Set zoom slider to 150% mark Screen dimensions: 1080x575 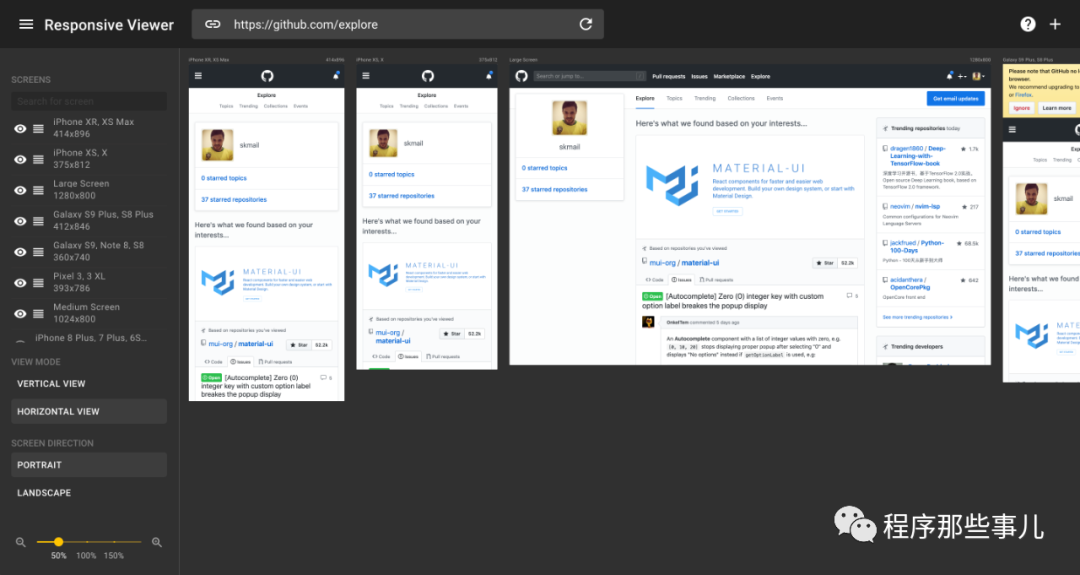(114, 542)
